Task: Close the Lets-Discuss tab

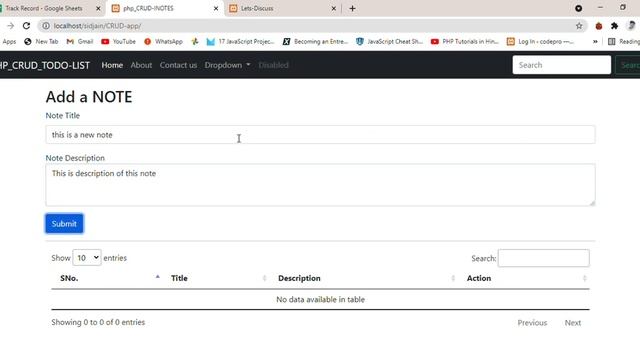Action: [333, 8]
